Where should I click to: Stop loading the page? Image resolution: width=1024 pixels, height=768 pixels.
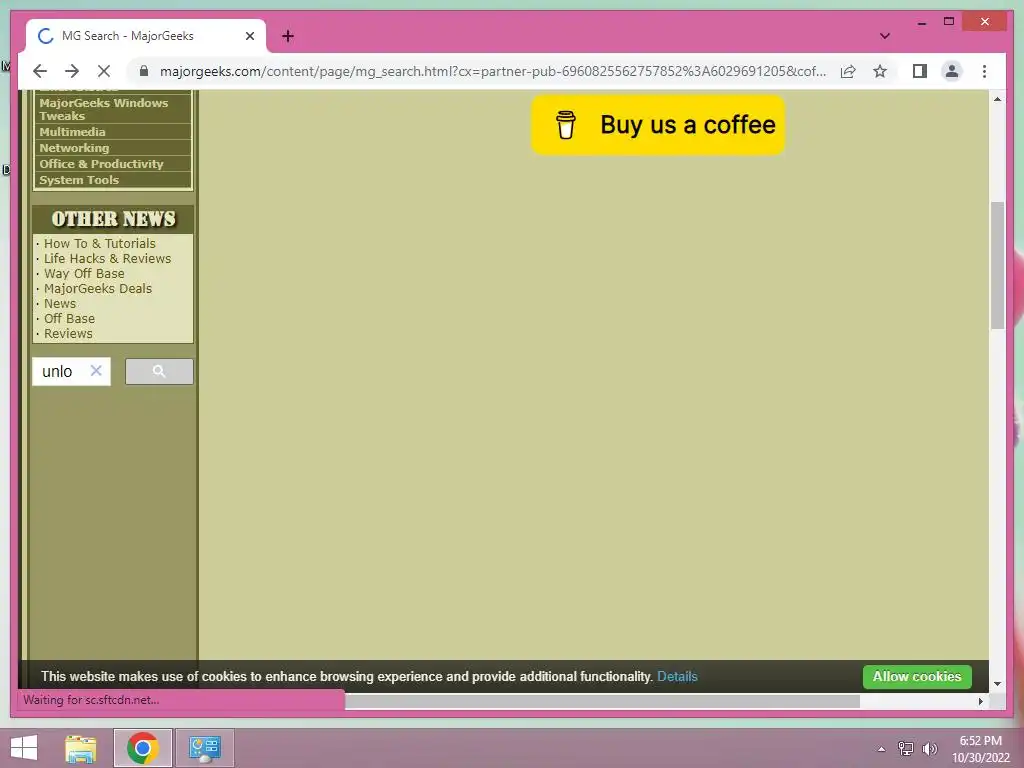click(104, 71)
